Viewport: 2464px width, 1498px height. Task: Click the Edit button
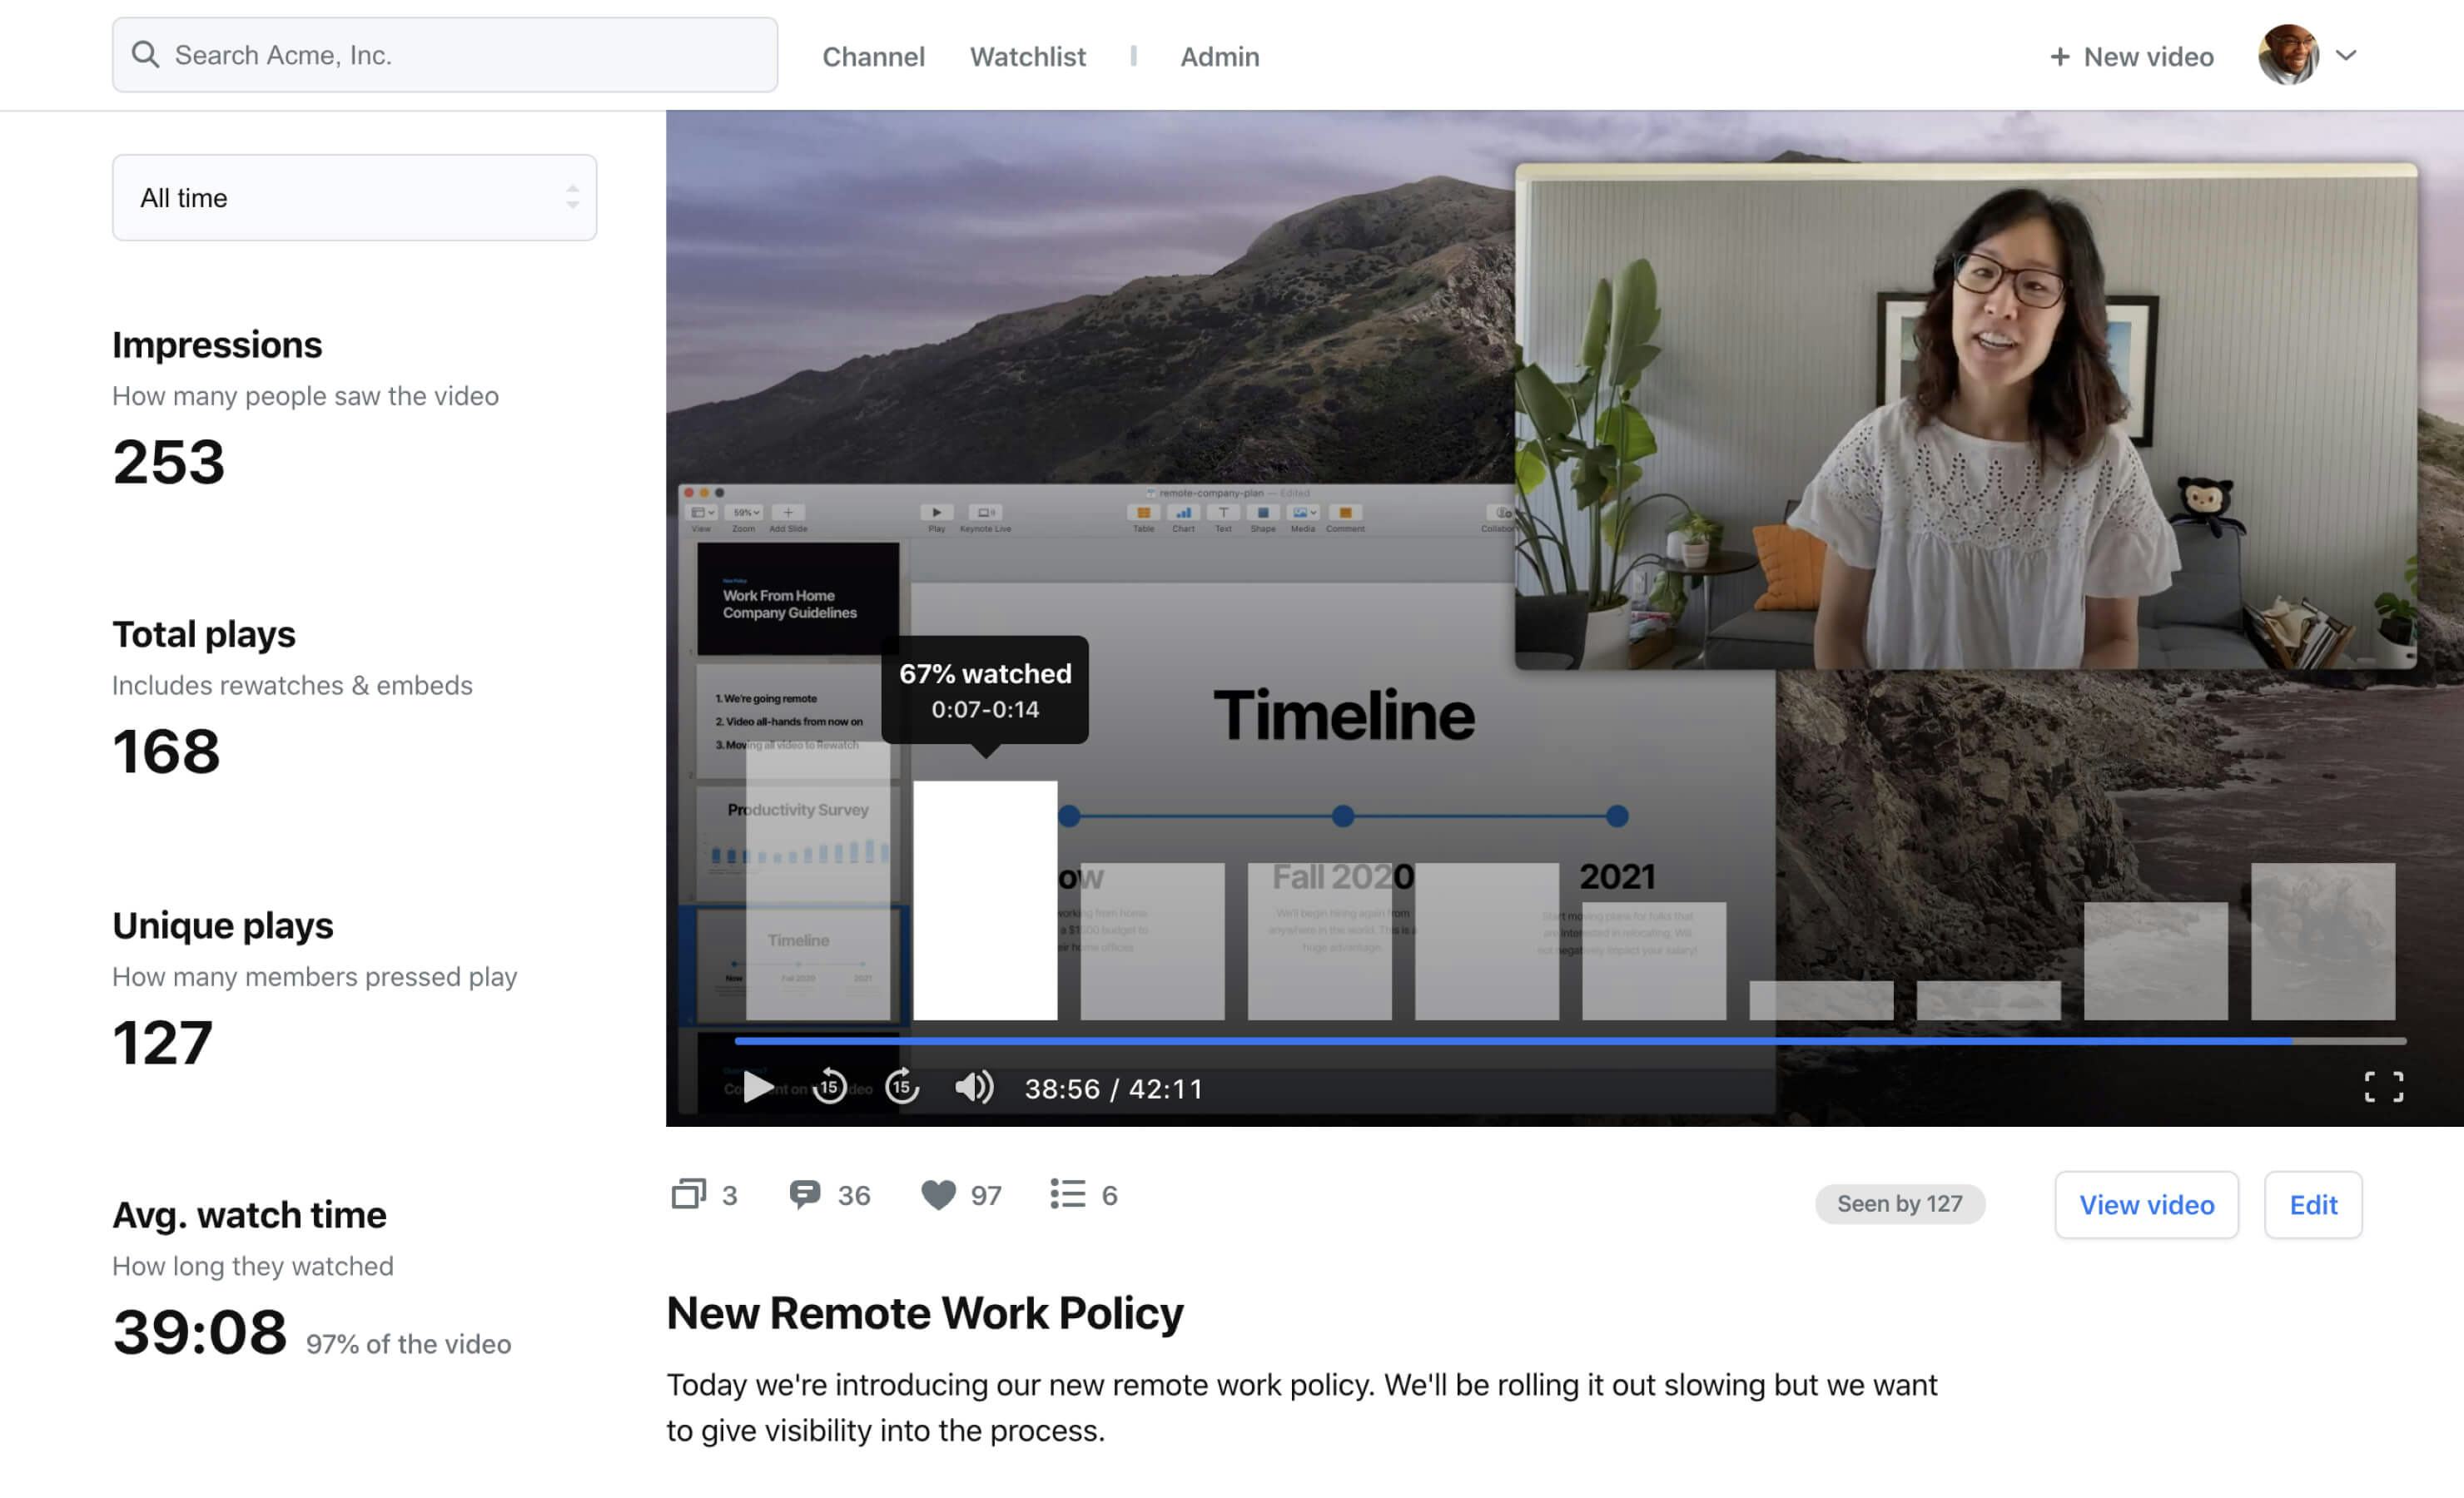click(2312, 1205)
